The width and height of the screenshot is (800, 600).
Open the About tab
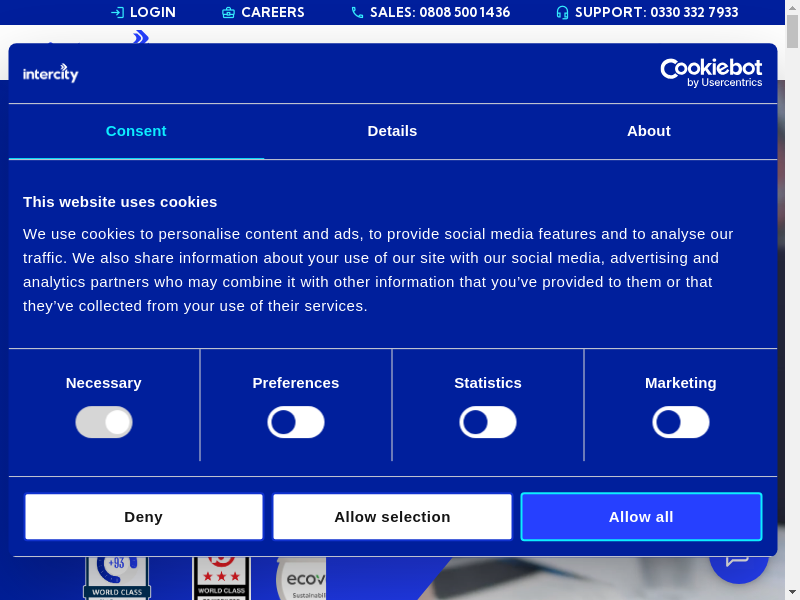point(649,131)
